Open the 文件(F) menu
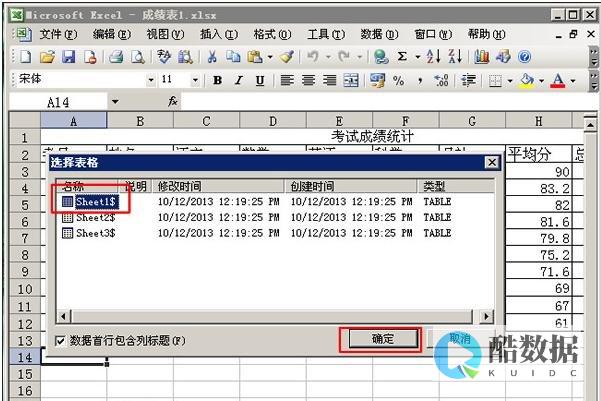Image resolution: width=601 pixels, height=401 pixels. pyautogui.click(x=58, y=35)
